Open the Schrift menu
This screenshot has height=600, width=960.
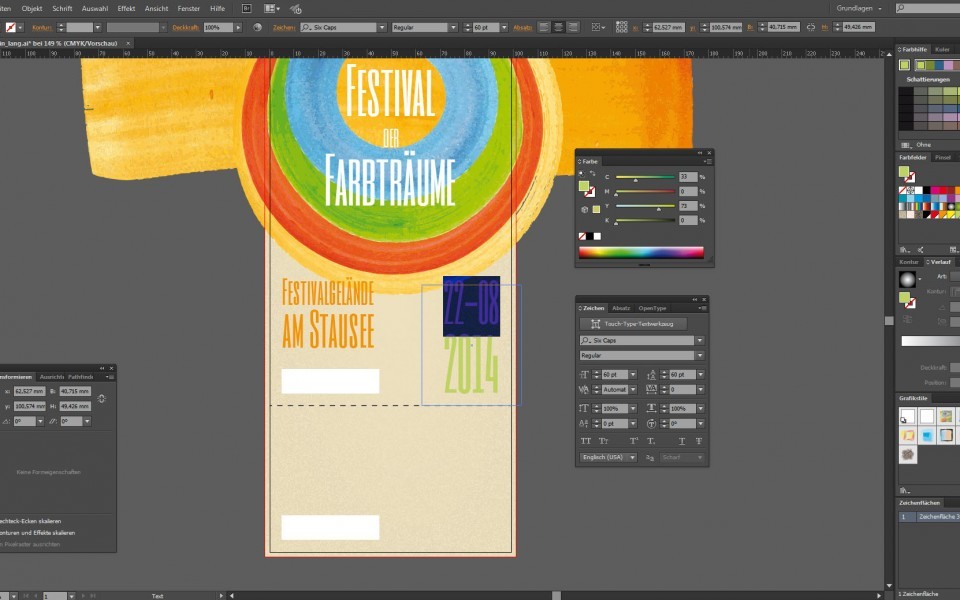click(x=62, y=9)
